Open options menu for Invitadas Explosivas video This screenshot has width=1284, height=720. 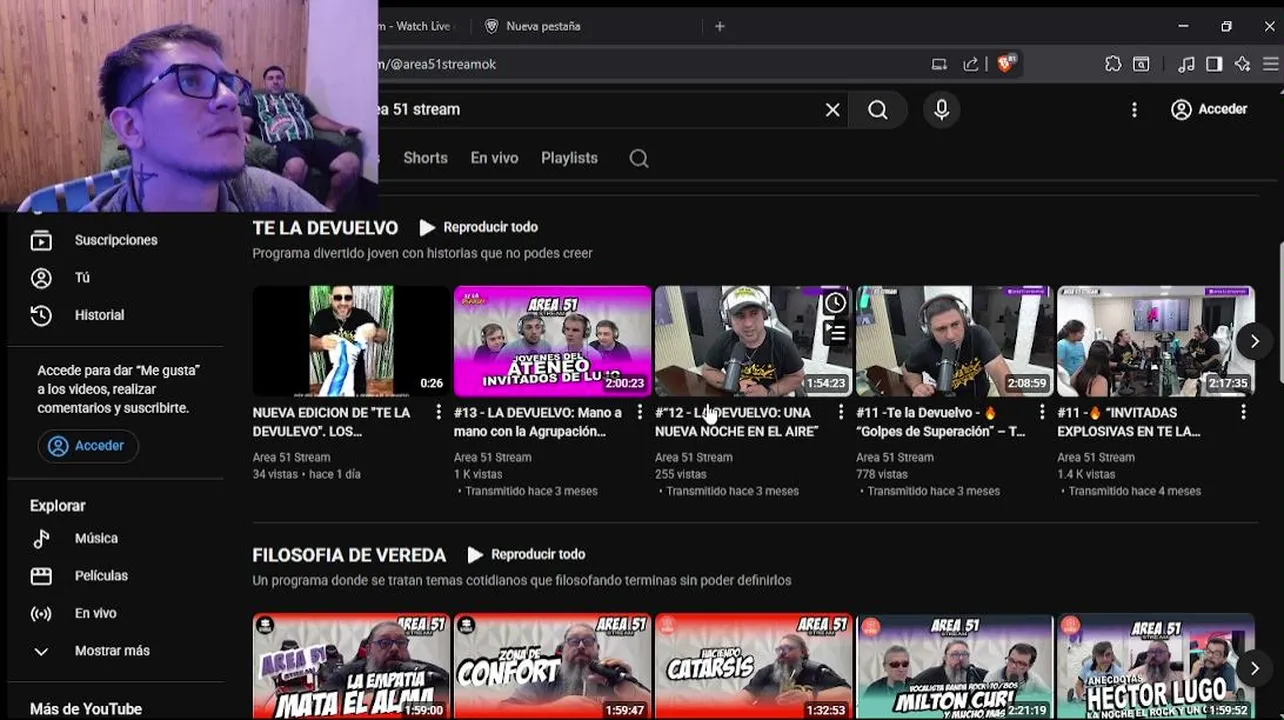pyautogui.click(x=1243, y=412)
